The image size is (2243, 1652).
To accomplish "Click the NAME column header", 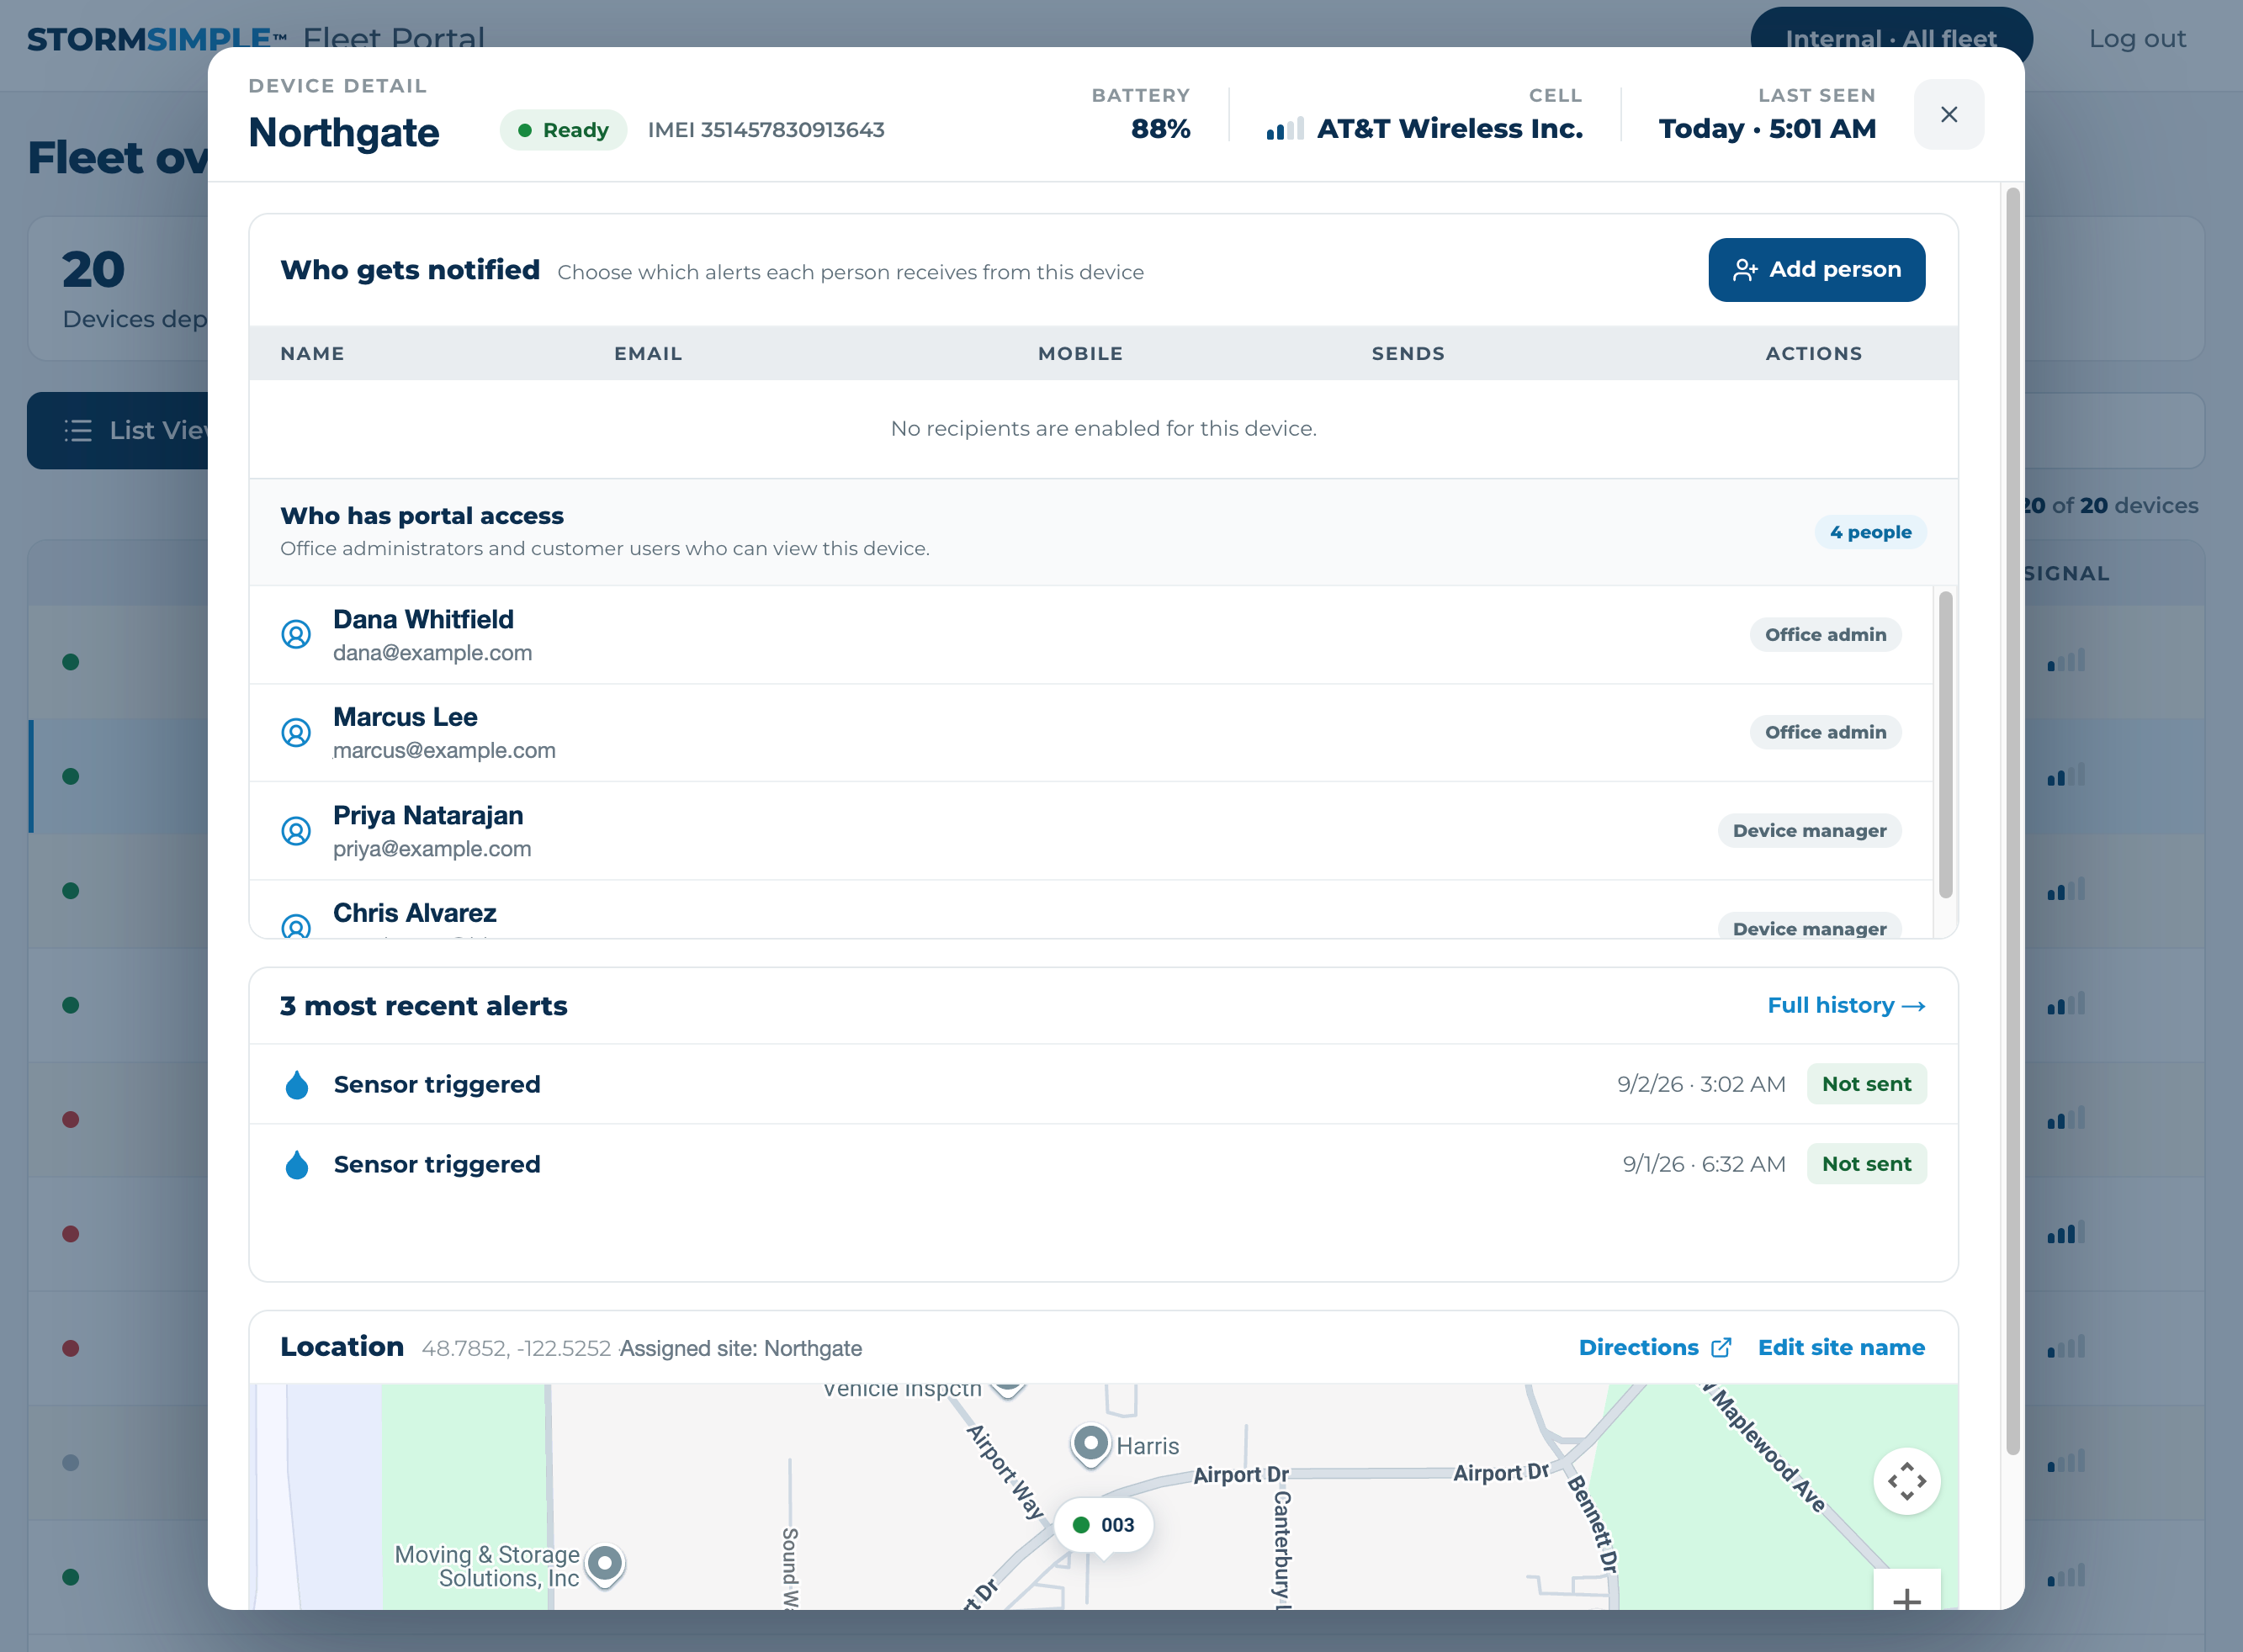I will click(312, 353).
